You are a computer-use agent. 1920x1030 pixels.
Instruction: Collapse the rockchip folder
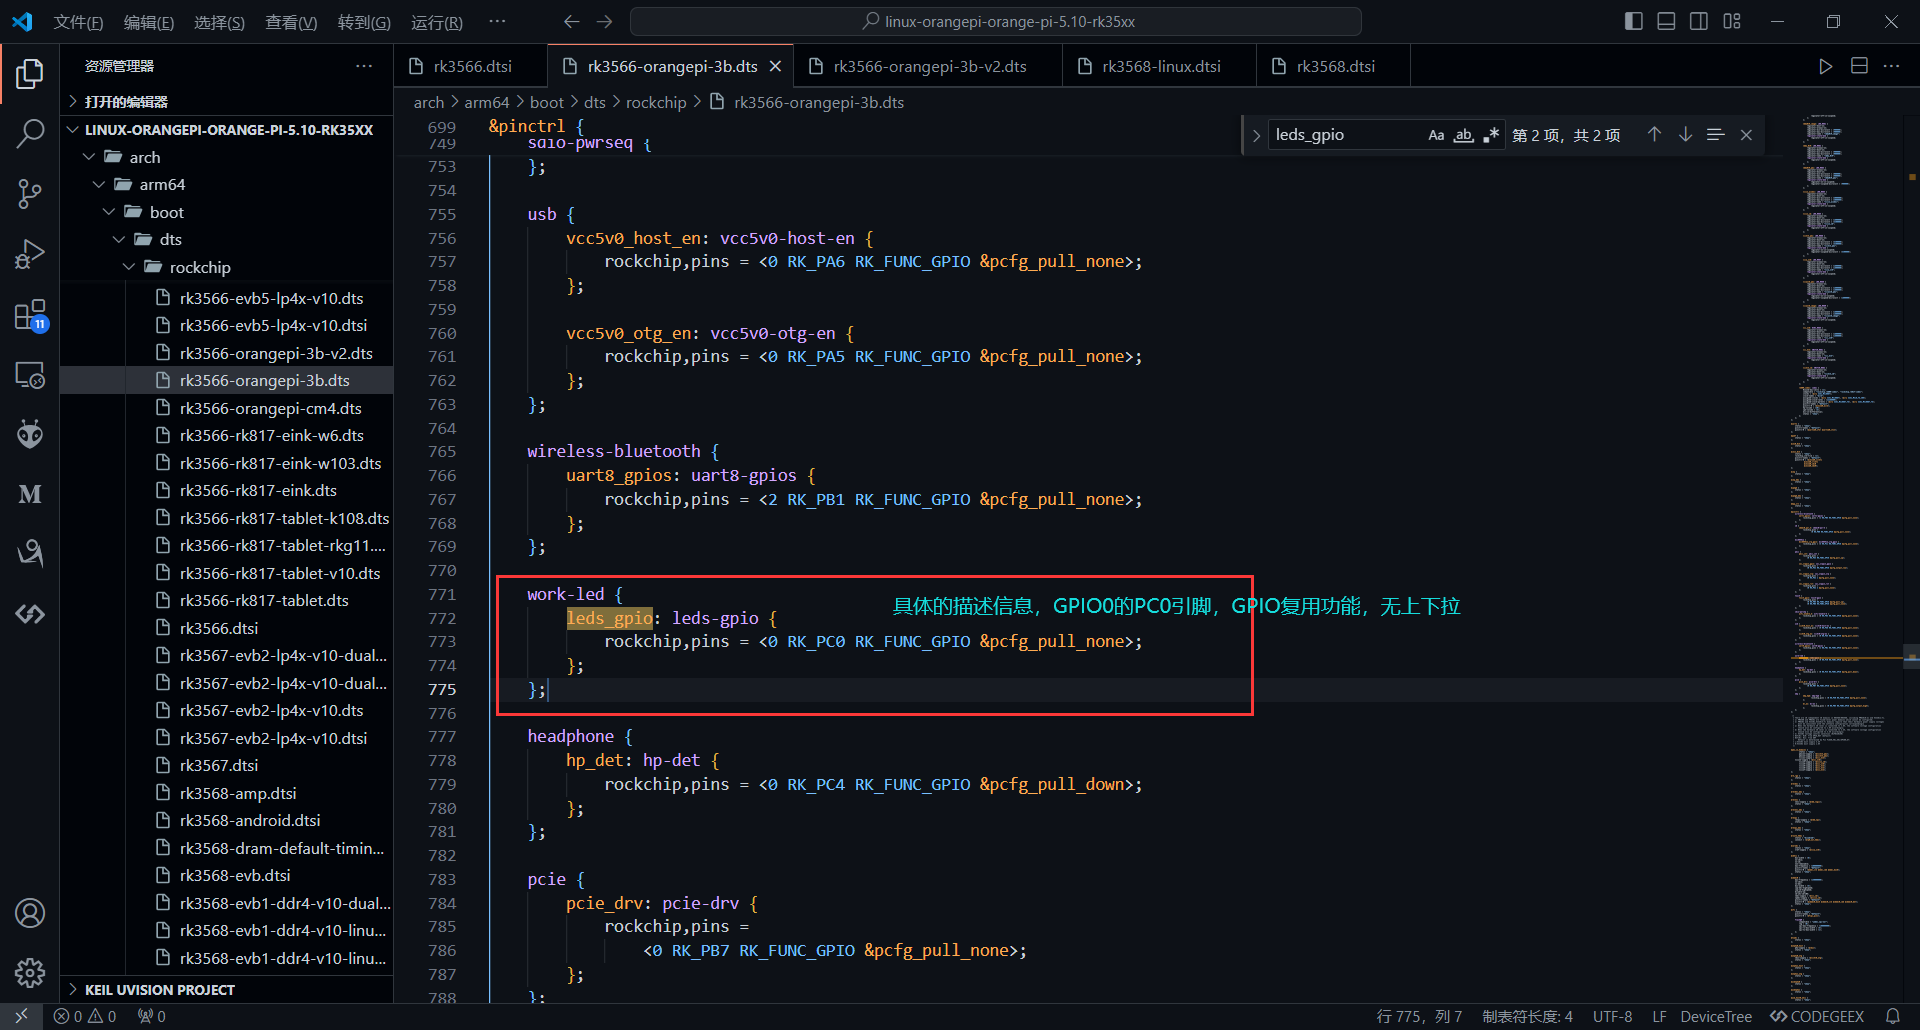point(226,267)
